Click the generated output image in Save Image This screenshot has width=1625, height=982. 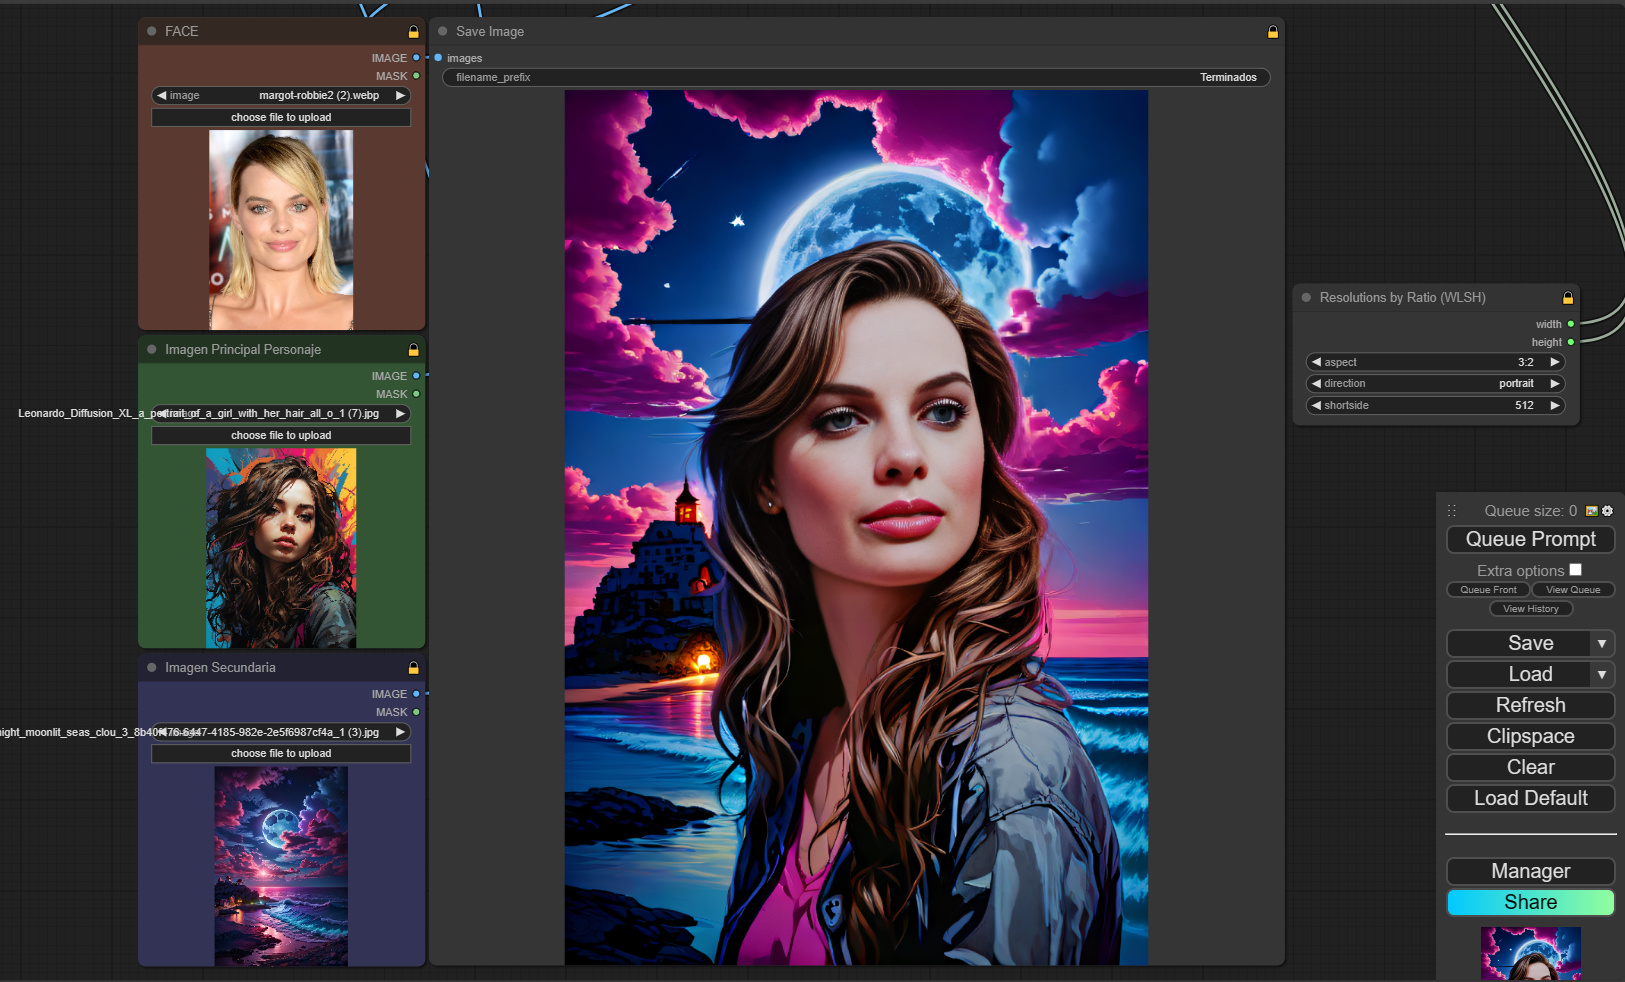tap(856, 528)
